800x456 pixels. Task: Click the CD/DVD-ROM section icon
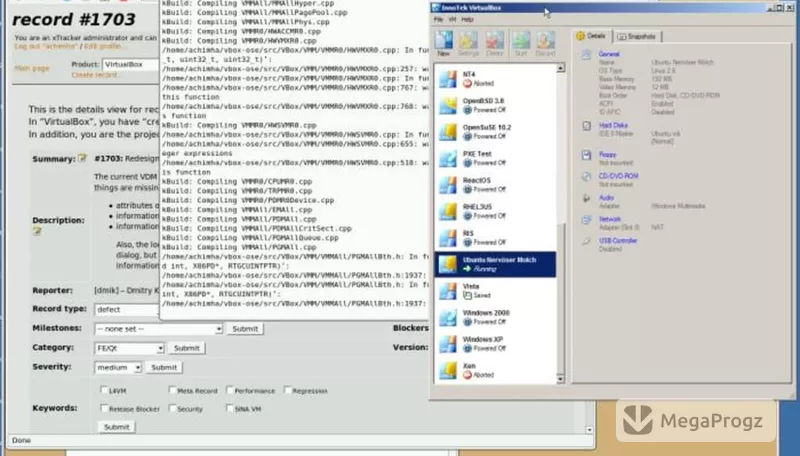(586, 176)
